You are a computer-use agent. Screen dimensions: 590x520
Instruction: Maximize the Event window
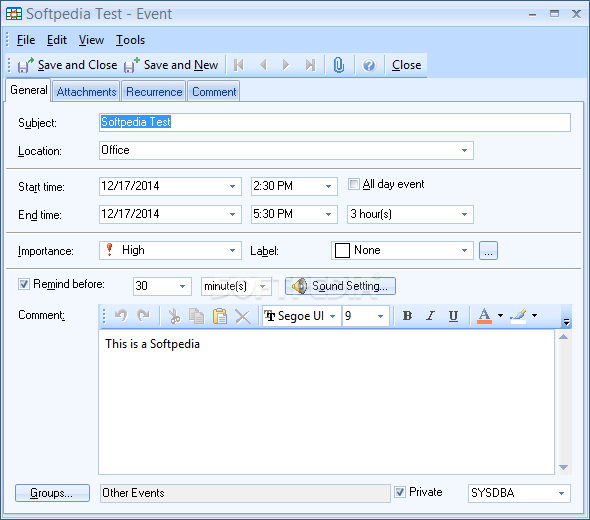(x=554, y=14)
